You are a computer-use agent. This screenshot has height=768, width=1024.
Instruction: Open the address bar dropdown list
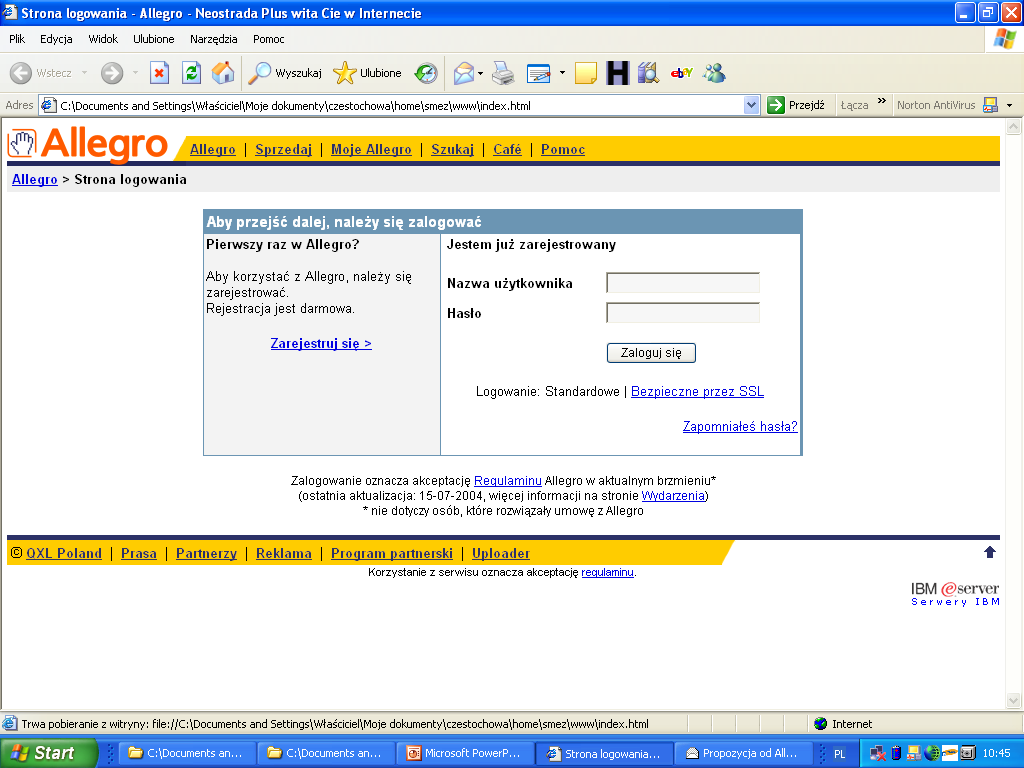[x=752, y=105]
